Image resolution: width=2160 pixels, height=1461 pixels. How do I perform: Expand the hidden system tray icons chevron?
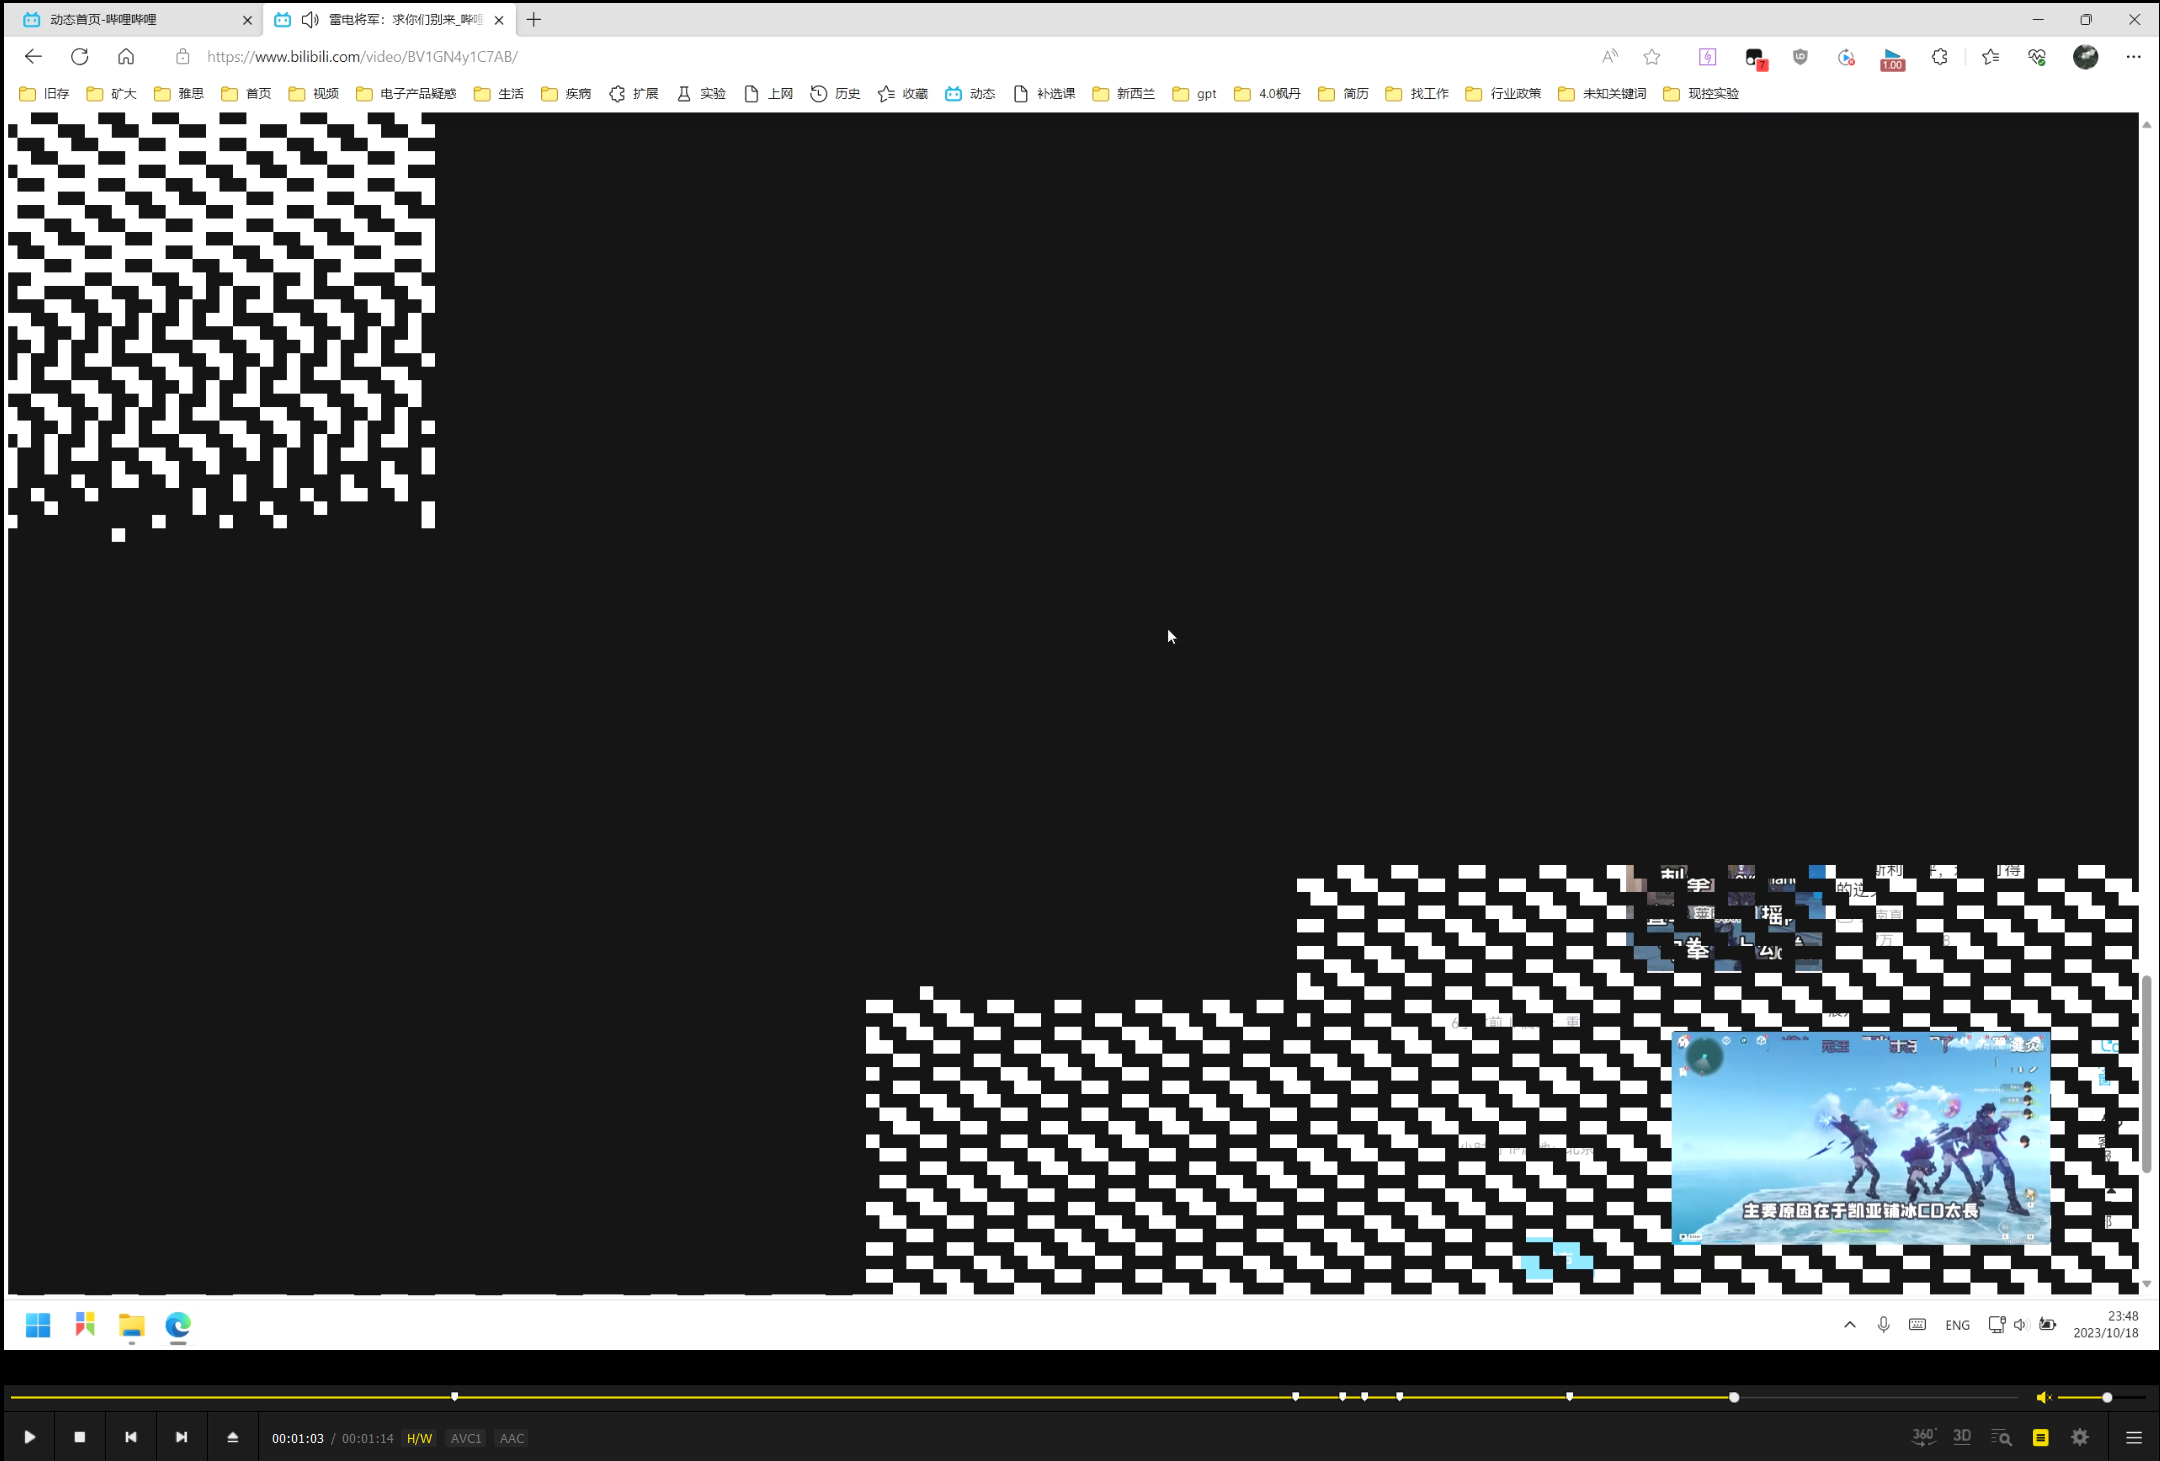coord(1848,1324)
